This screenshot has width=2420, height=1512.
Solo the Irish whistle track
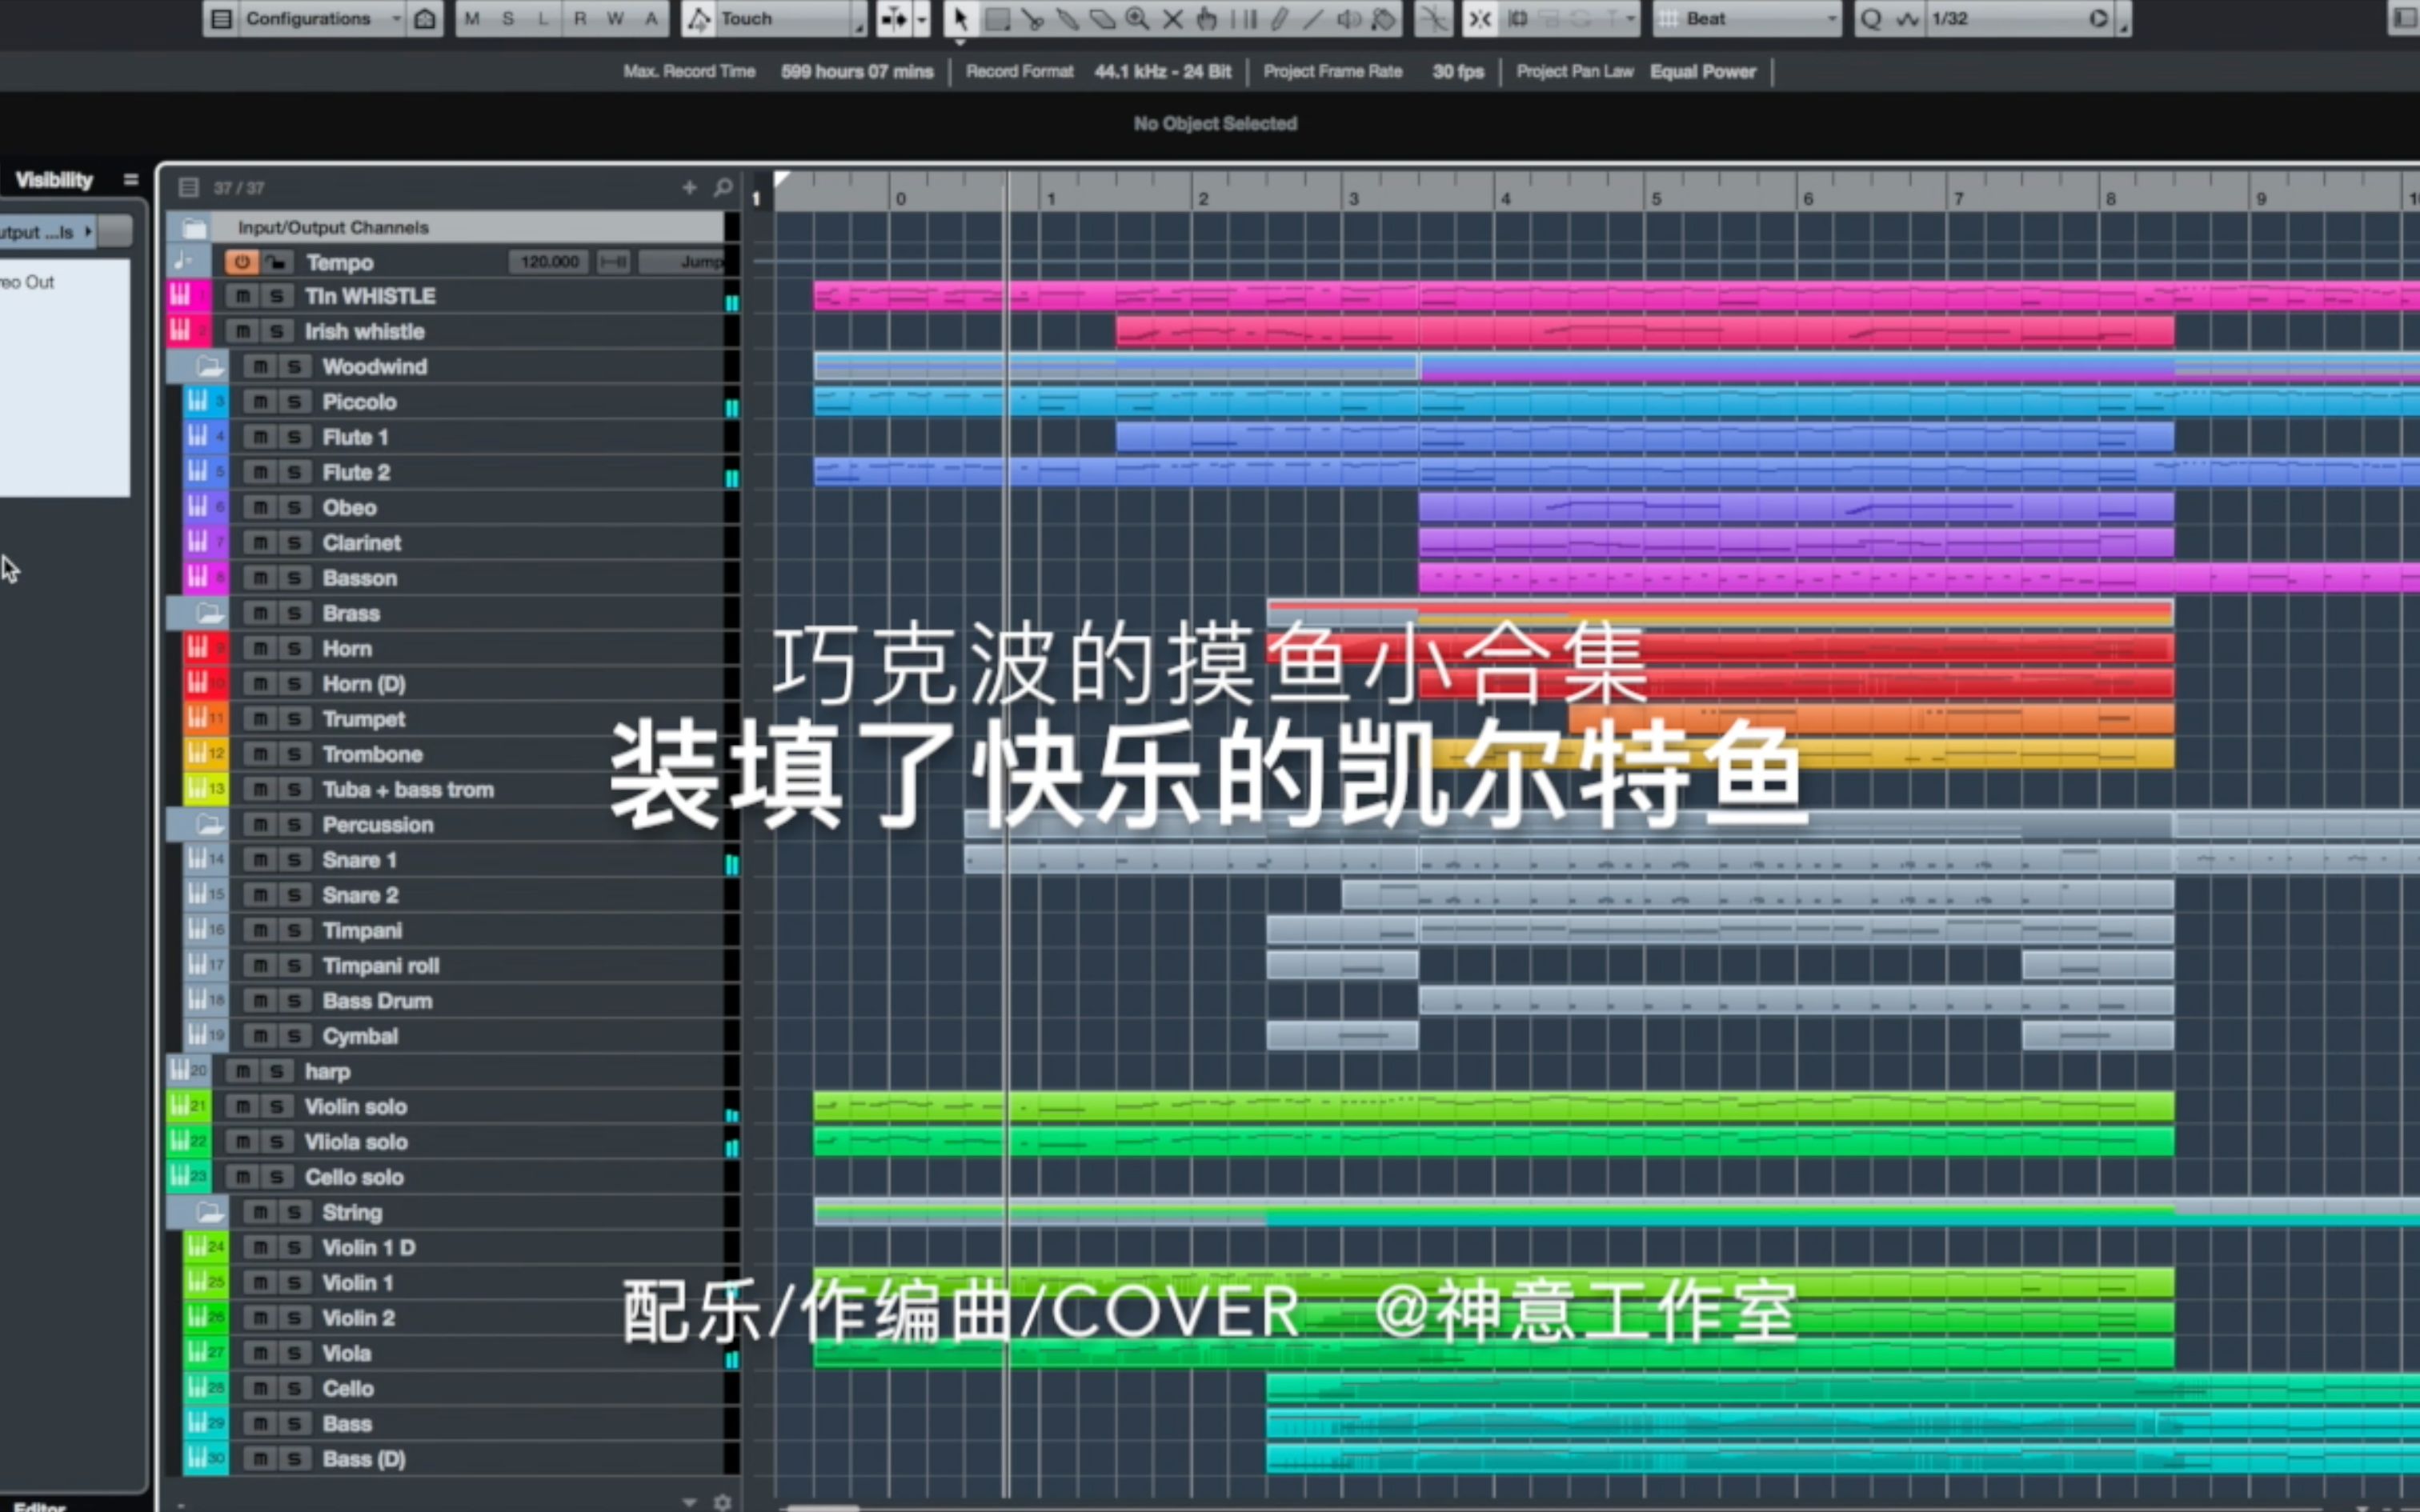coord(277,331)
